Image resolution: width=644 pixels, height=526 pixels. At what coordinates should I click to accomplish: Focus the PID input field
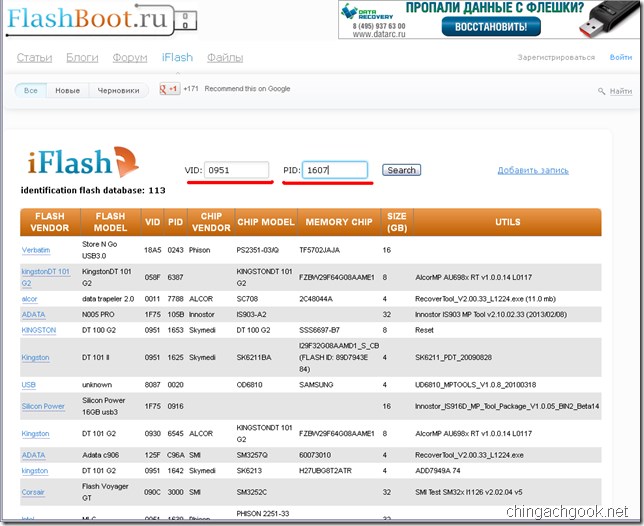coord(335,170)
